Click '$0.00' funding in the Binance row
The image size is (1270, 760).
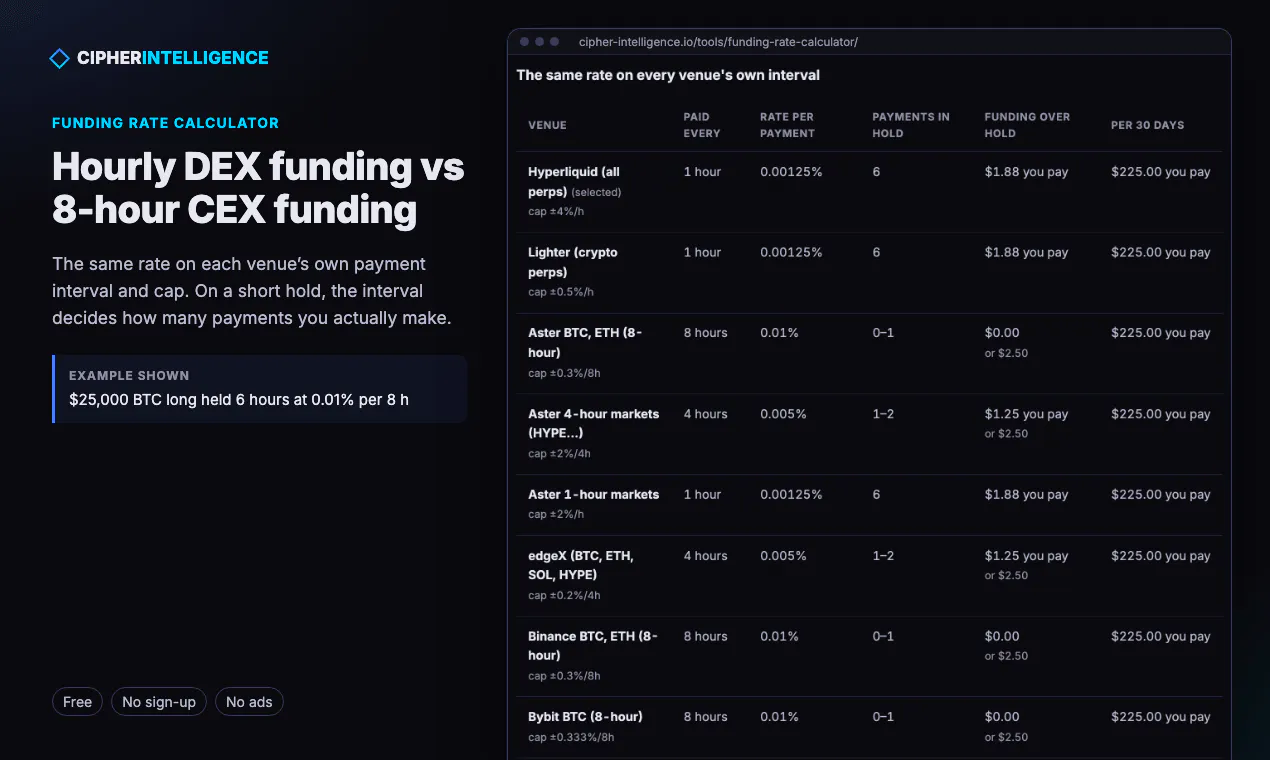(x=1002, y=636)
